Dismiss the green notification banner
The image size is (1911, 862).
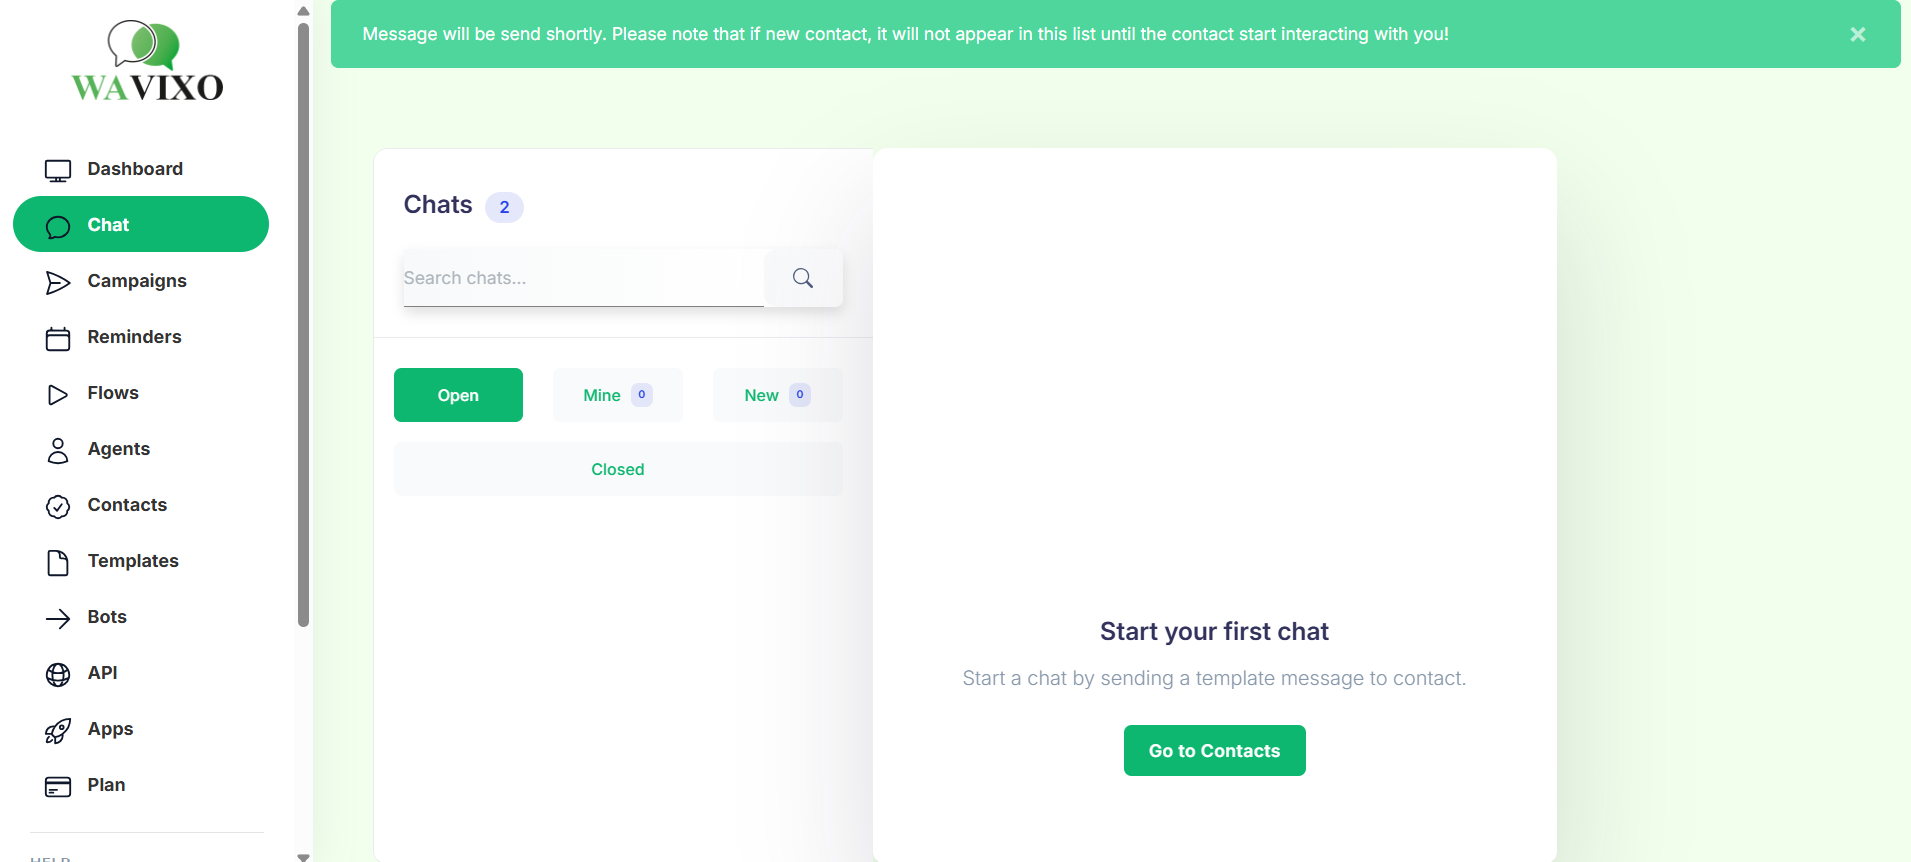tap(1858, 34)
